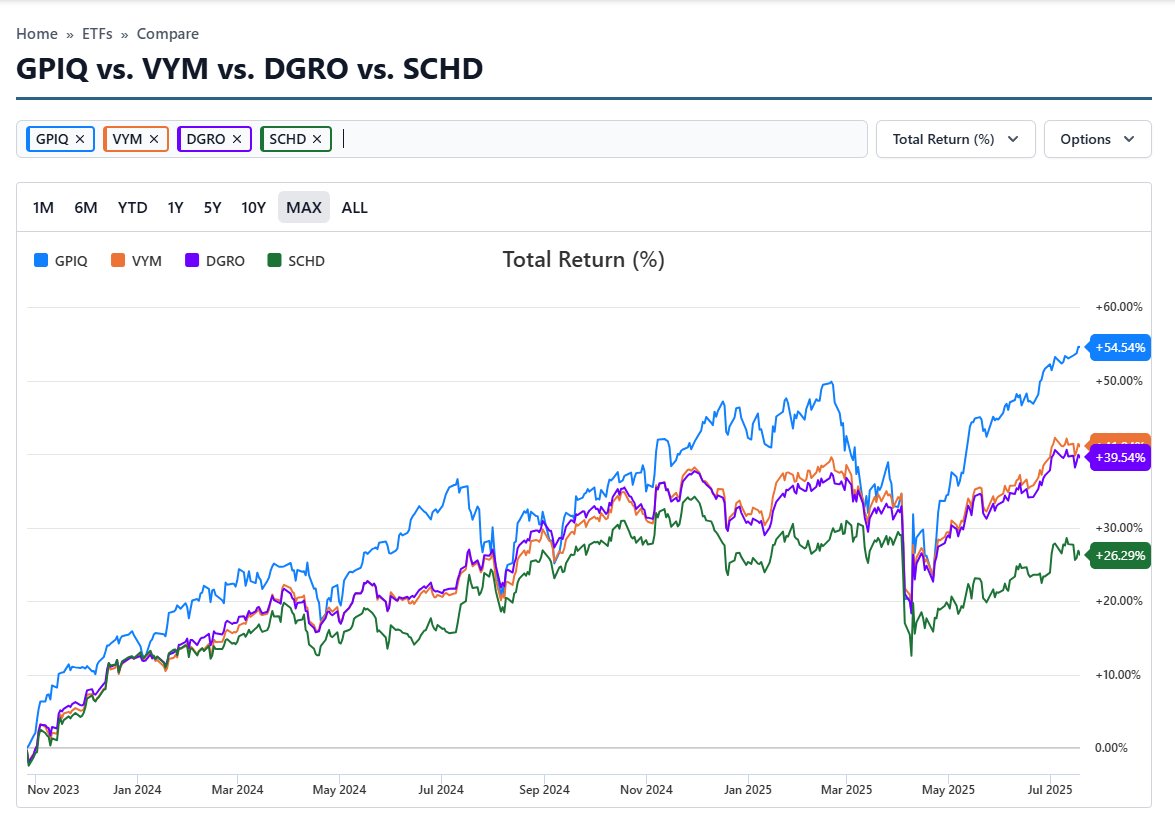Remove GPIQ ticker with its X icon
1175x834 pixels.
(x=79, y=139)
